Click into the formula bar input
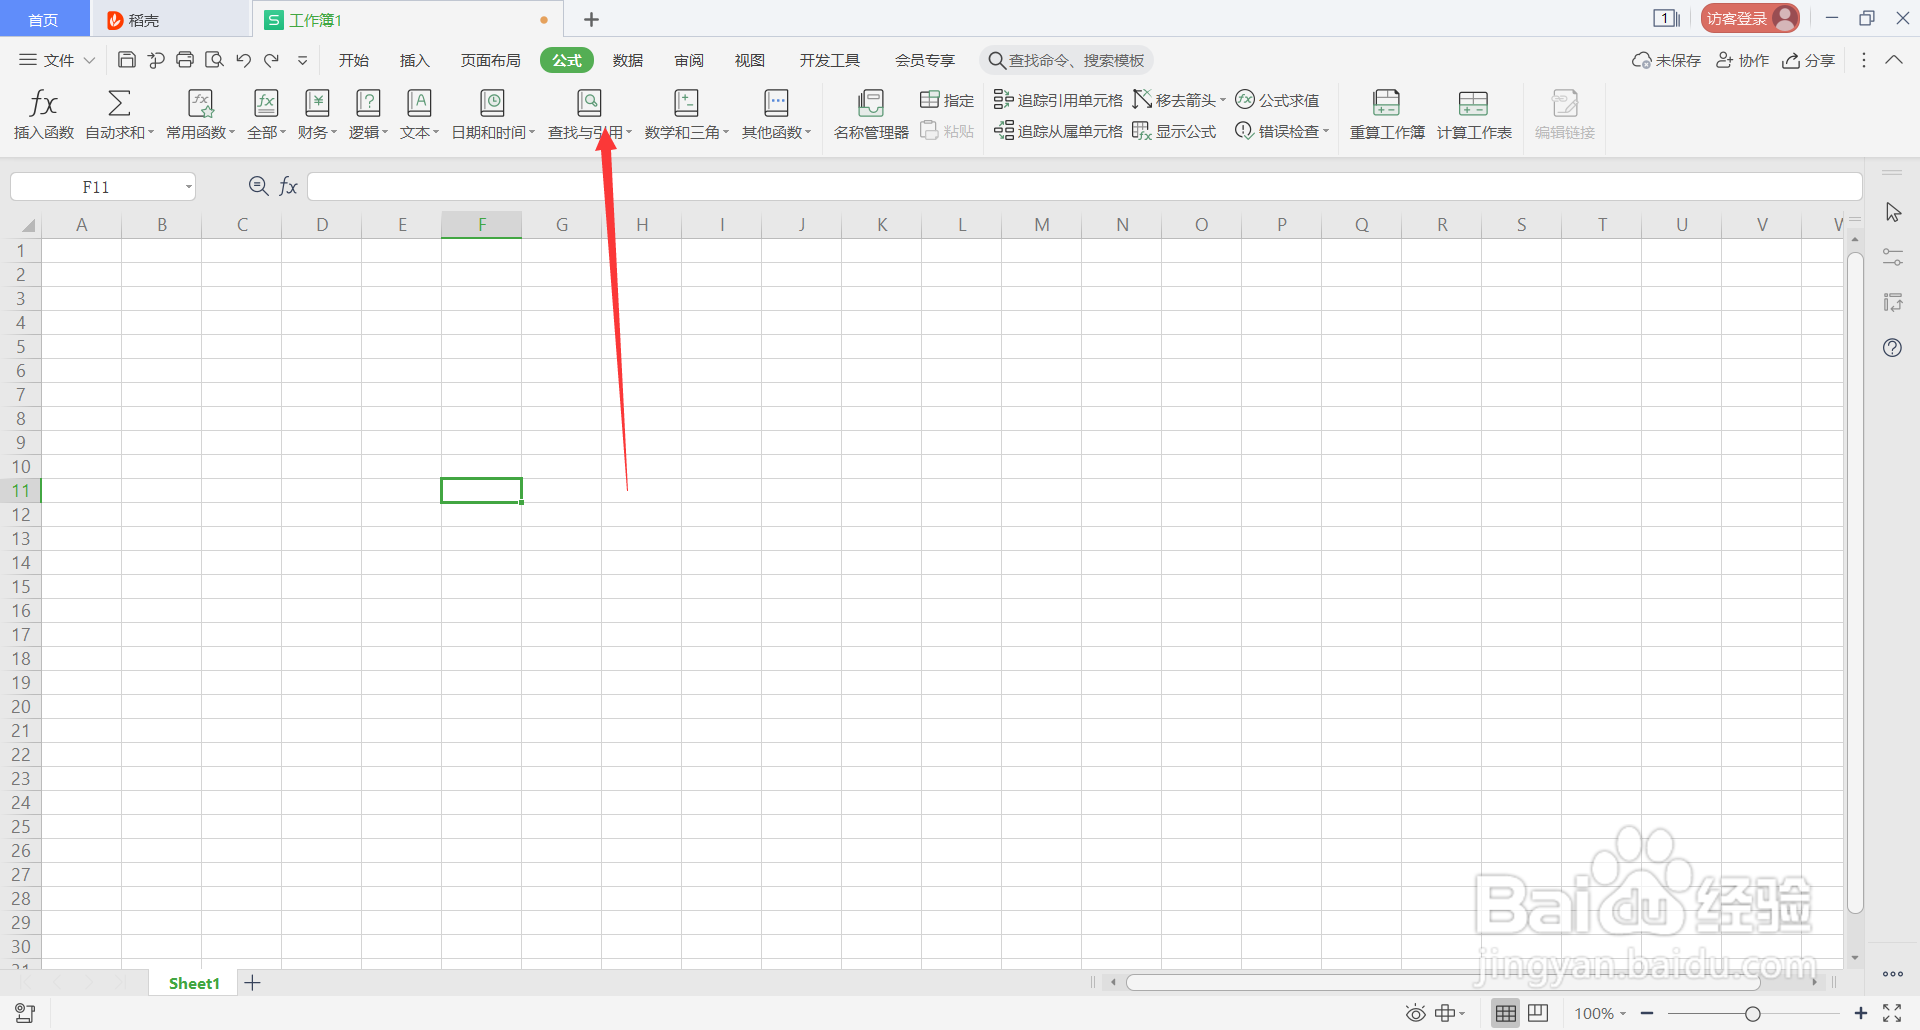The image size is (1920, 1030). click(1084, 186)
